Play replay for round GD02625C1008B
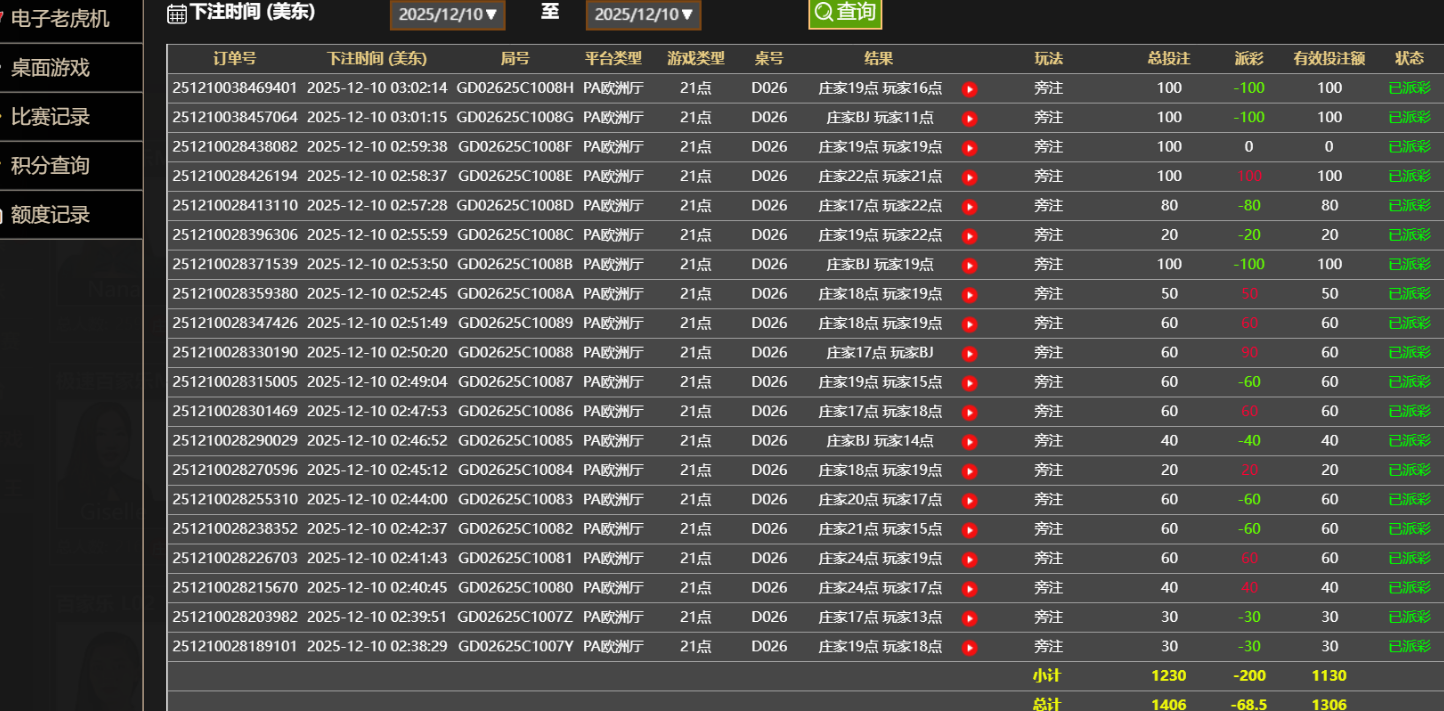1444x711 pixels. point(969,266)
